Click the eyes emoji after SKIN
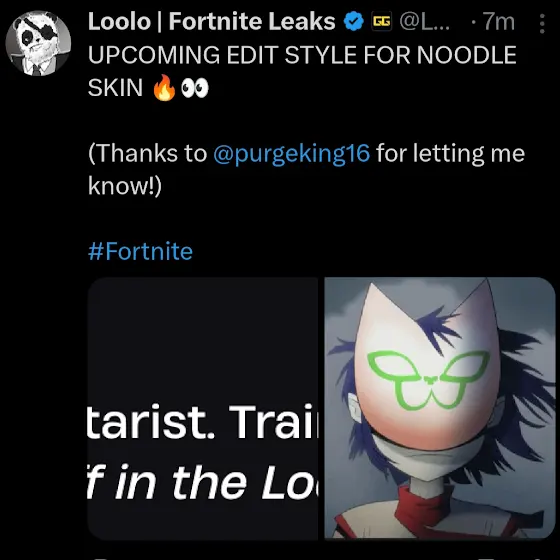 pyautogui.click(x=195, y=88)
